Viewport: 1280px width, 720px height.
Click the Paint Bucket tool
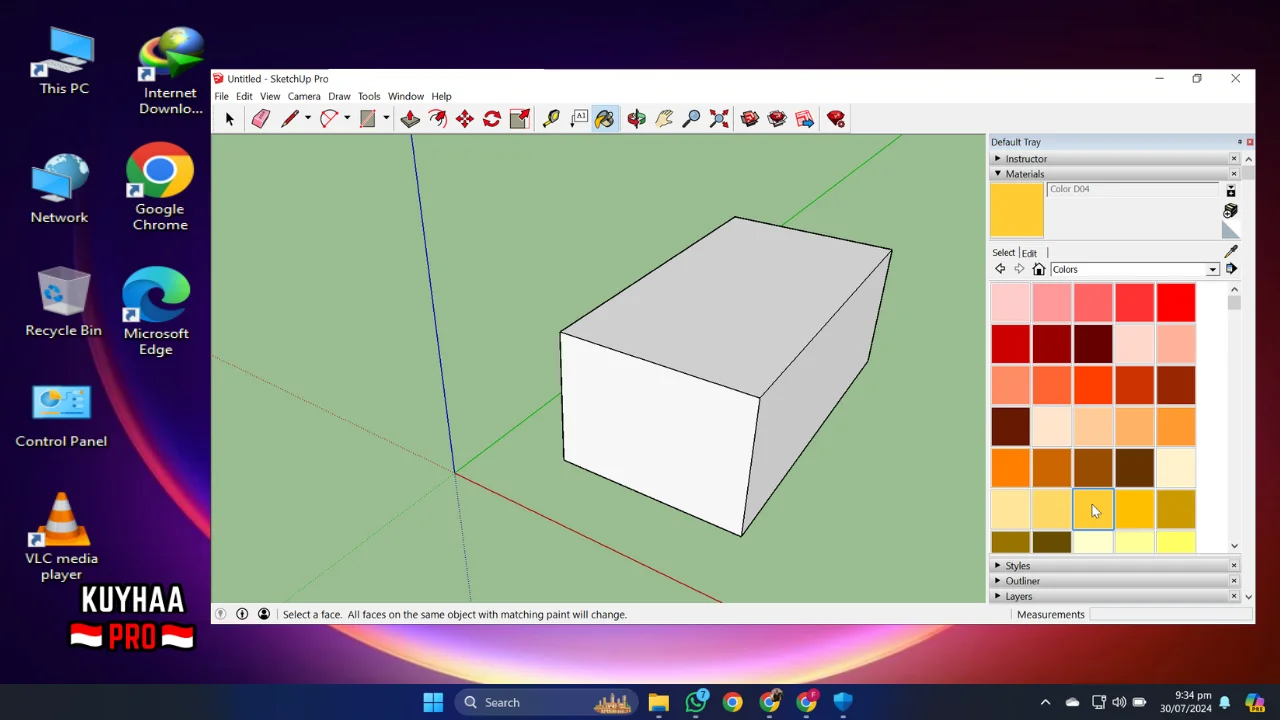pos(605,119)
